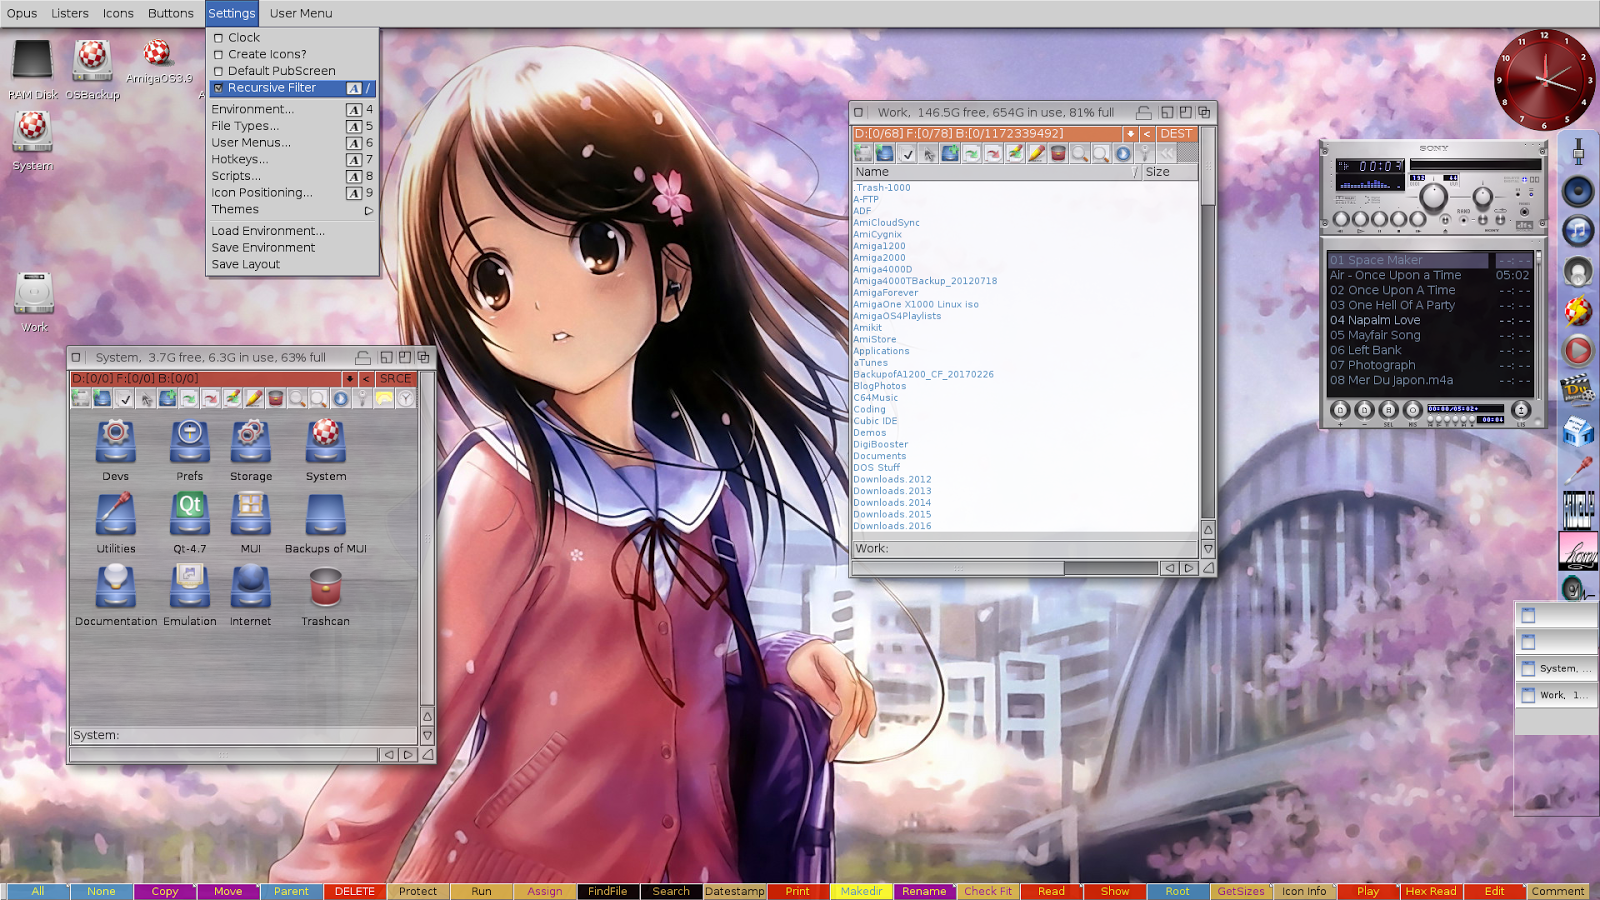Click the key protect icon in Work lister toolbar
Viewport: 1600px width, 900px height.
1145,153
